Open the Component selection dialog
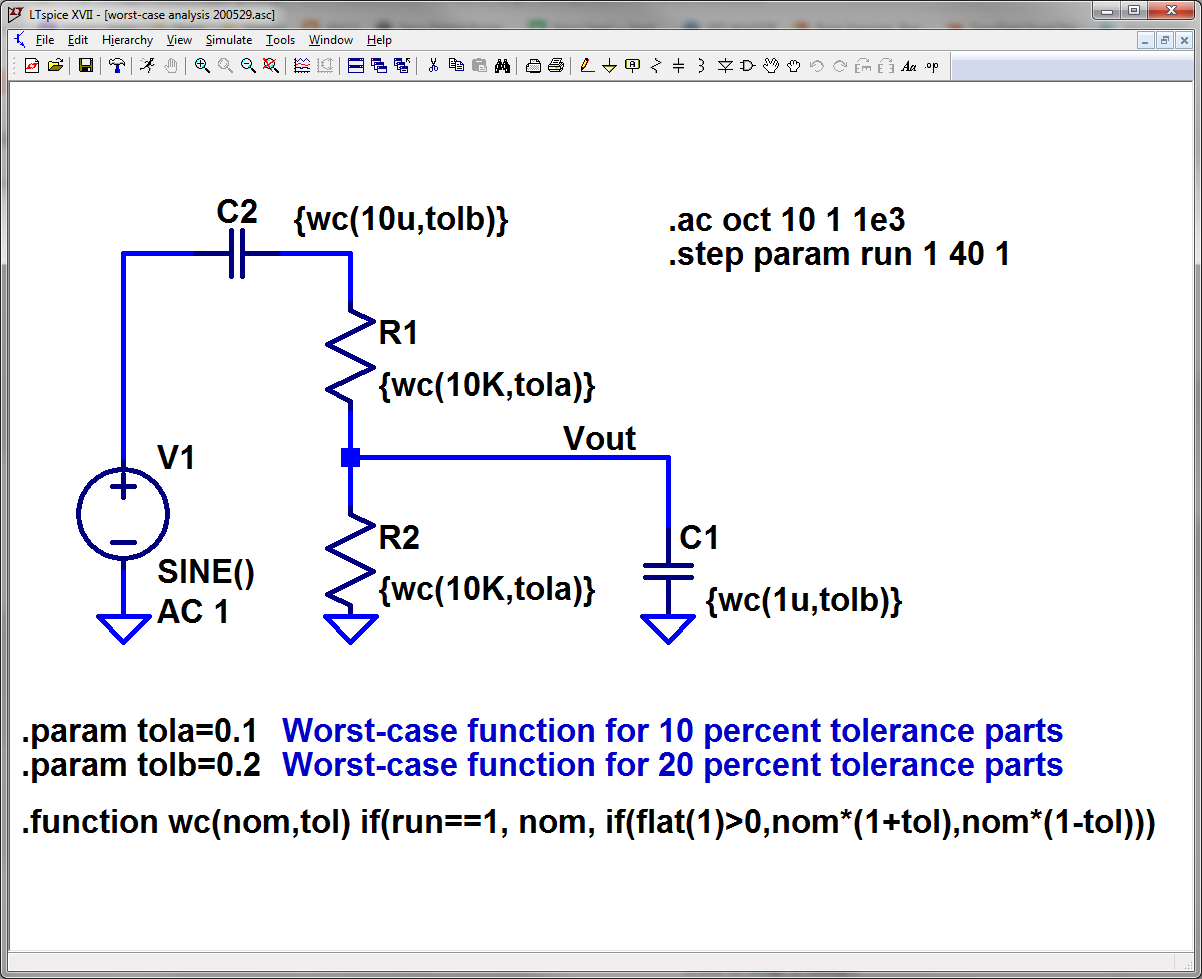 click(747, 66)
